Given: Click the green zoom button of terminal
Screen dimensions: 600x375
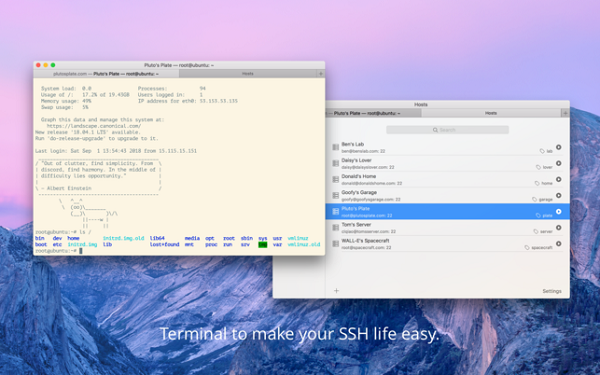Looking at the screenshot, I should pyautogui.click(x=53, y=65).
